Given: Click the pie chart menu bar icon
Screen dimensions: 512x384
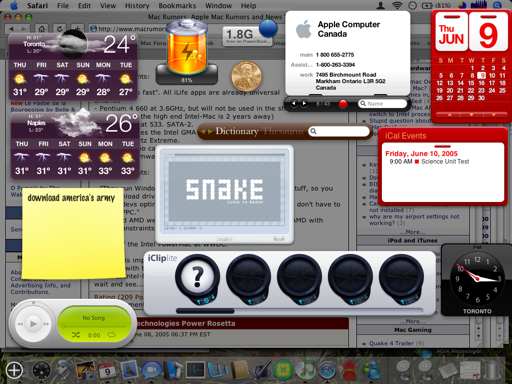Looking at the screenshot, I should 462,5.
